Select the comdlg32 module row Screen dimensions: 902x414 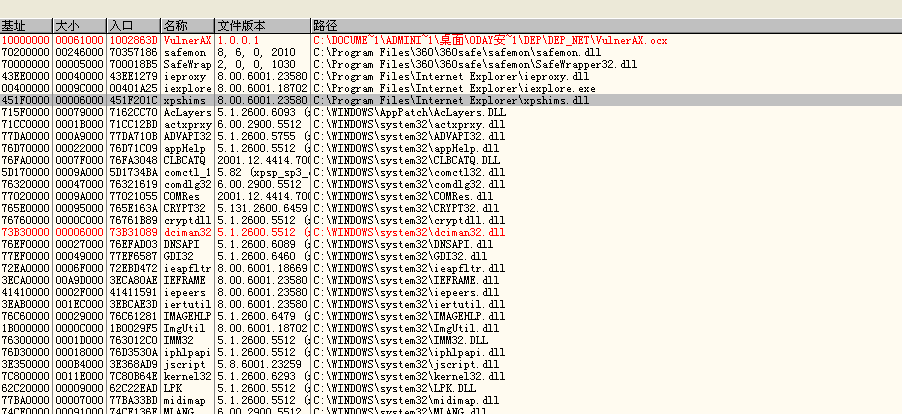187,185
